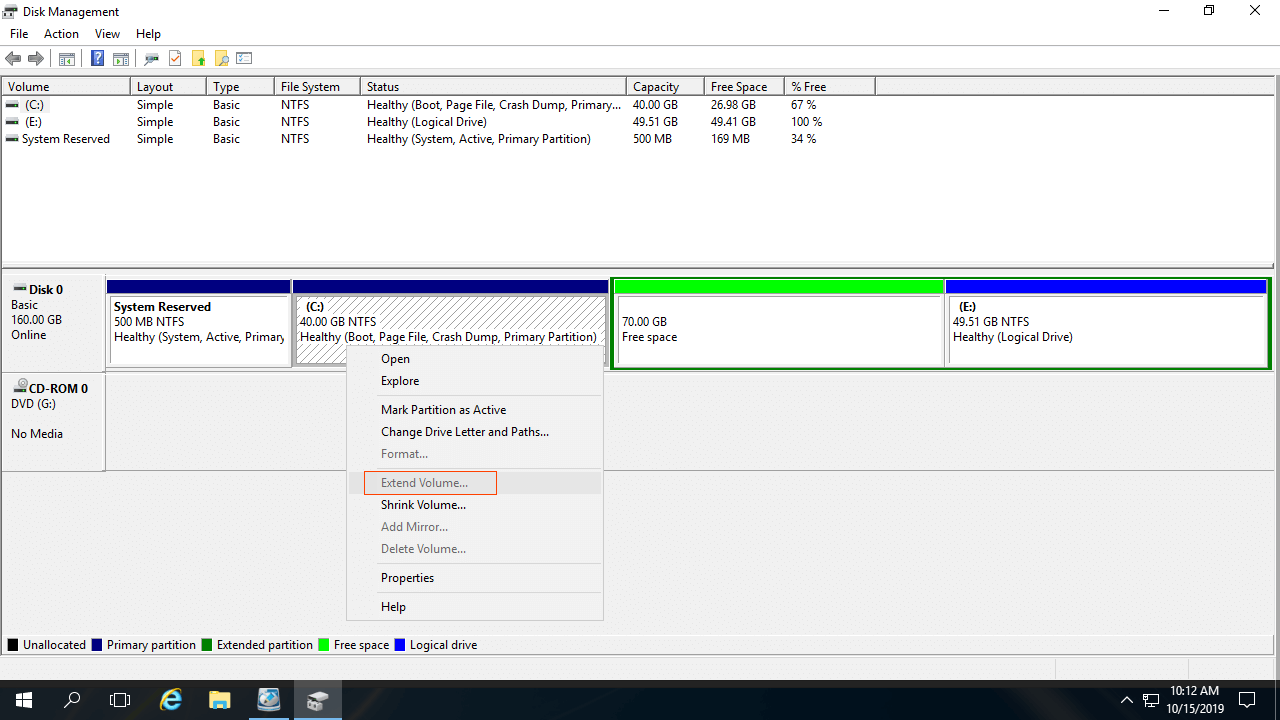The width and height of the screenshot is (1280, 720).
Task: Click the Back arrow in the toolbar
Action: [x=13, y=59]
